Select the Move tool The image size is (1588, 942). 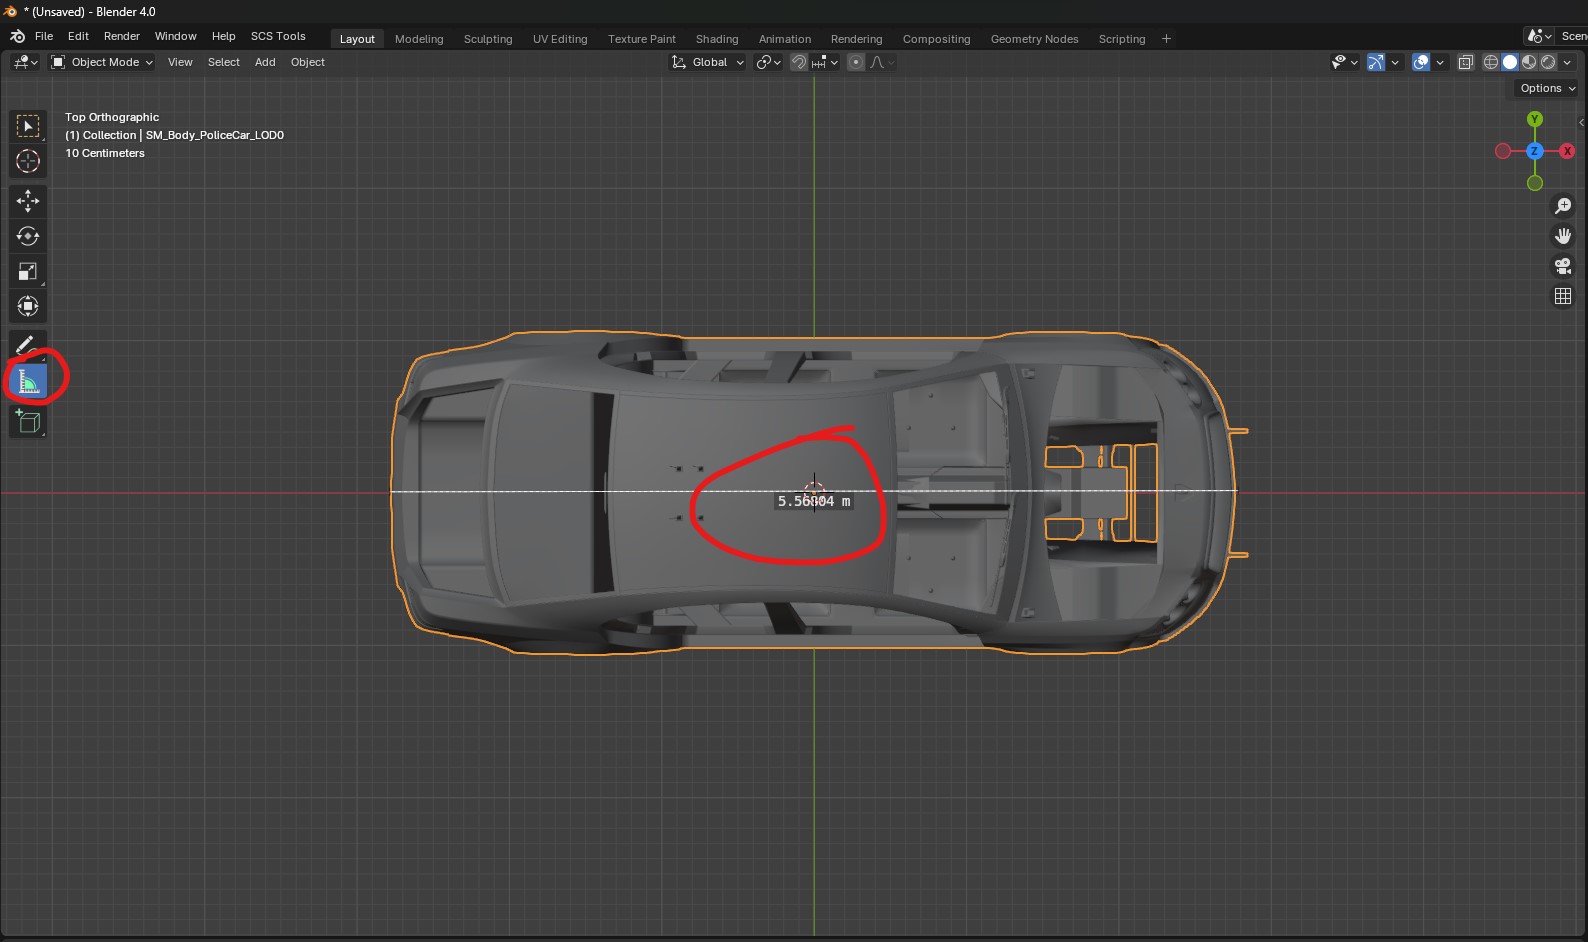click(x=28, y=201)
